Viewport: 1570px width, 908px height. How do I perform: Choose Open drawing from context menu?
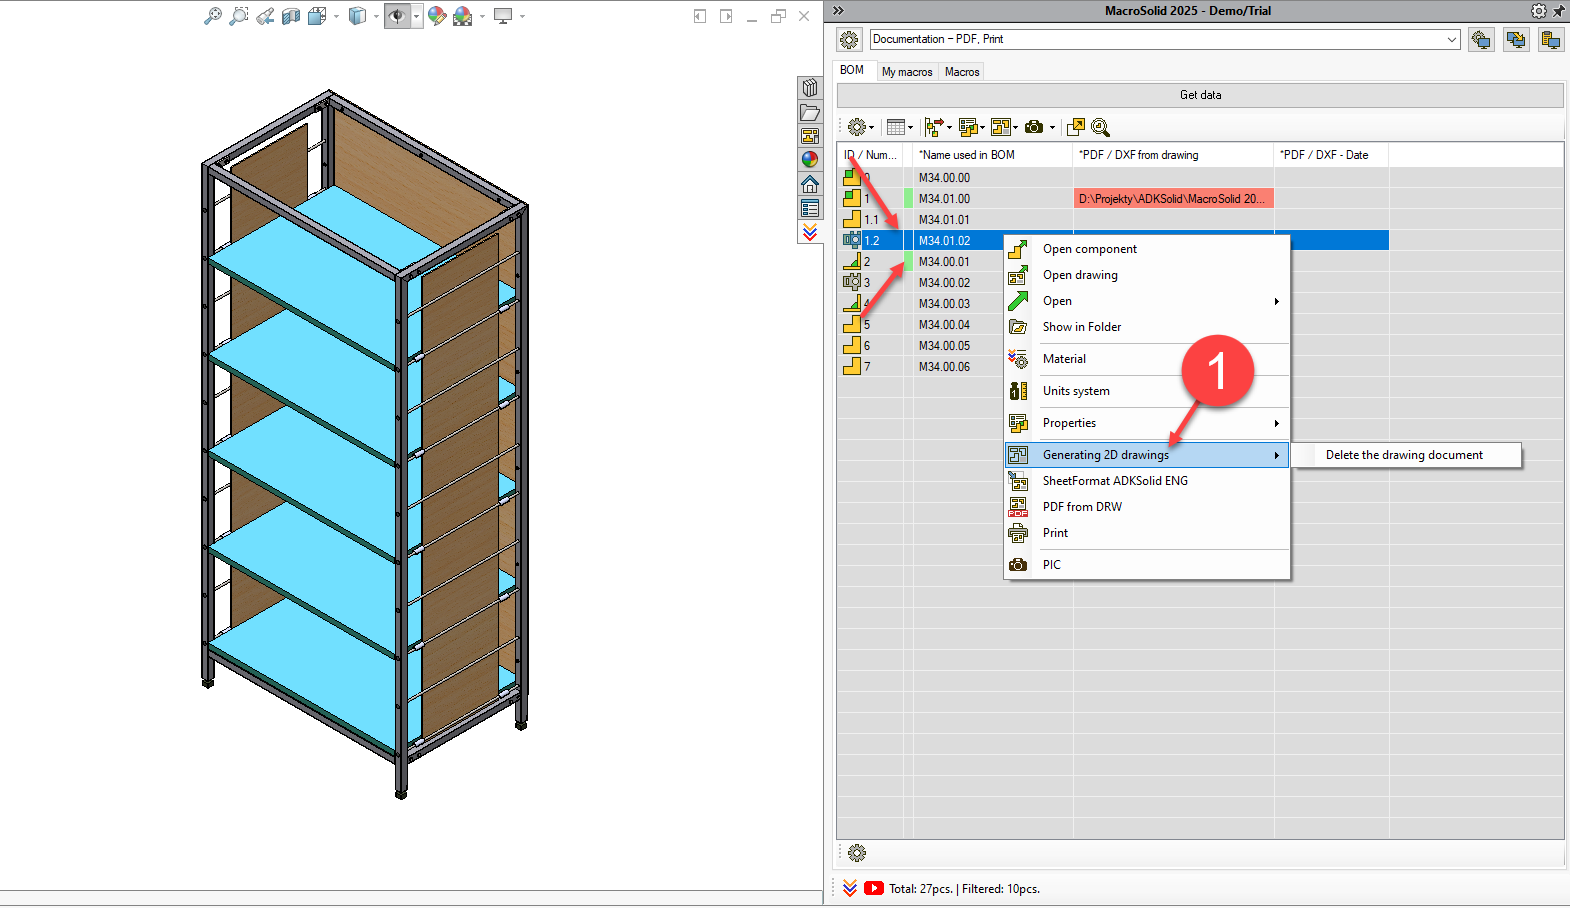tap(1147, 275)
